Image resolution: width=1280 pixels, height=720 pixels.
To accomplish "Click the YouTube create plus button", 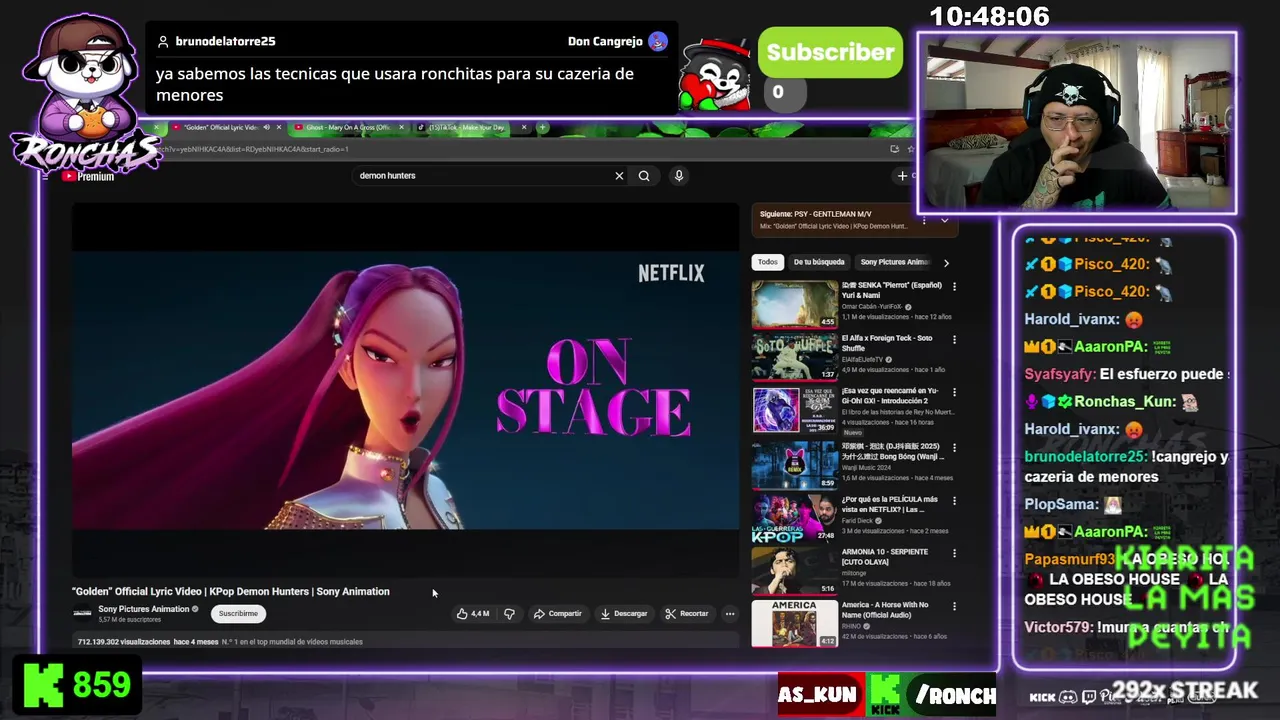I will tap(902, 176).
